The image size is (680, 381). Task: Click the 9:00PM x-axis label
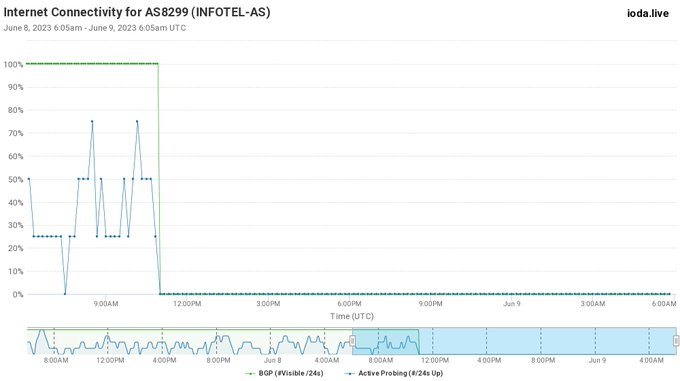point(431,304)
